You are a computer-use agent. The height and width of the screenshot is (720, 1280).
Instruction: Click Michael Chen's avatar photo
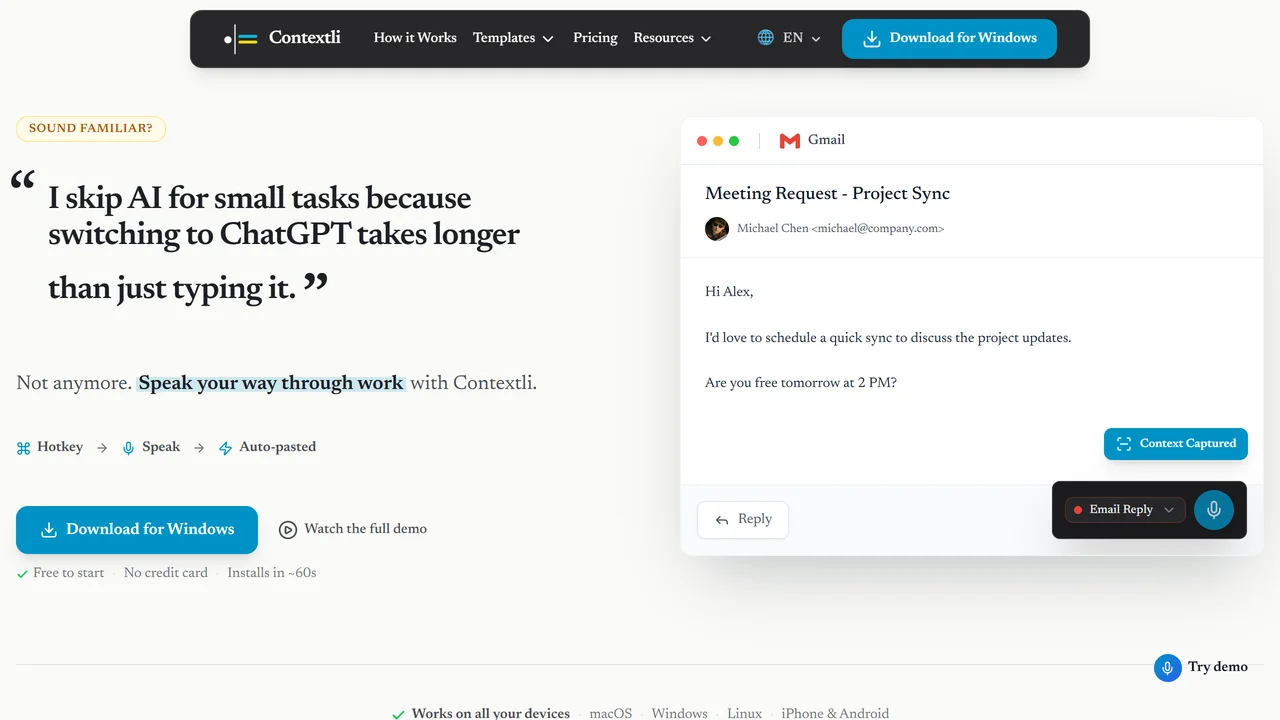(x=717, y=228)
